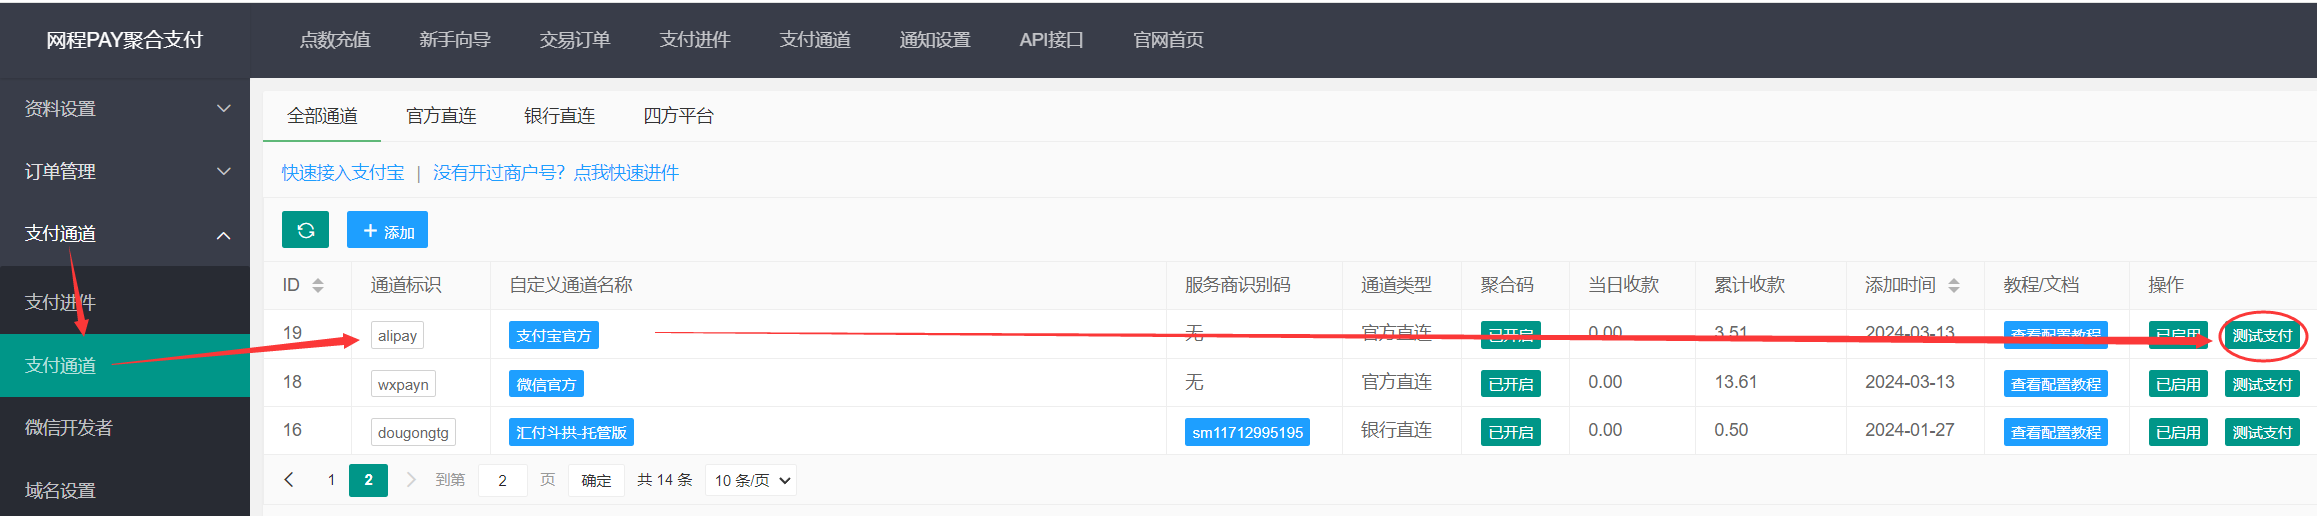Select 微信开发者 in the sidebar

click(x=69, y=428)
